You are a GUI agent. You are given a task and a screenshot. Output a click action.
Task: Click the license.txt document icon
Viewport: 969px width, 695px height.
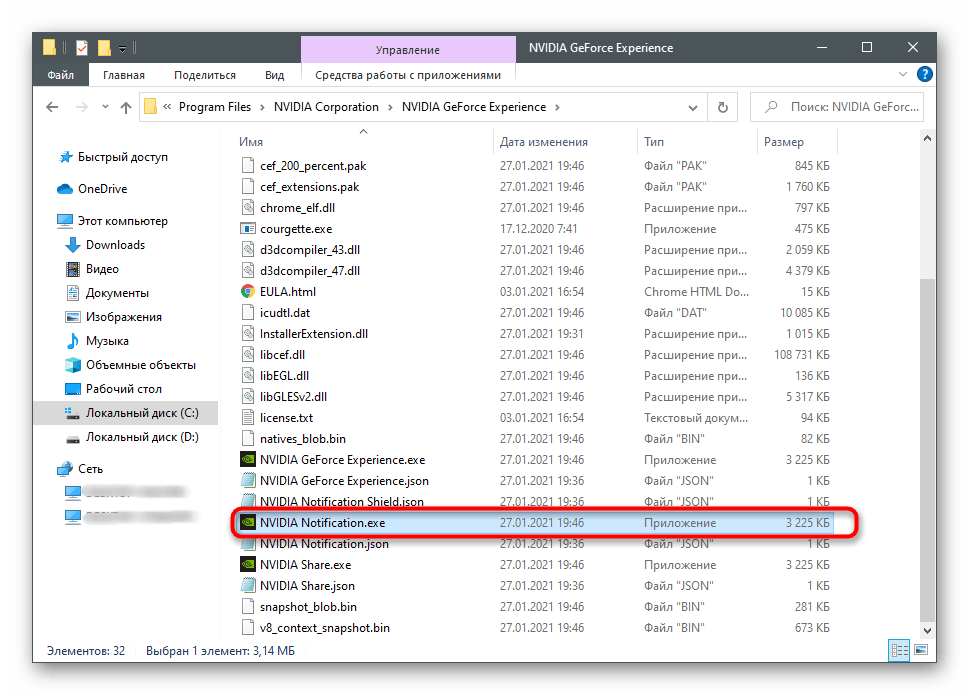point(248,418)
